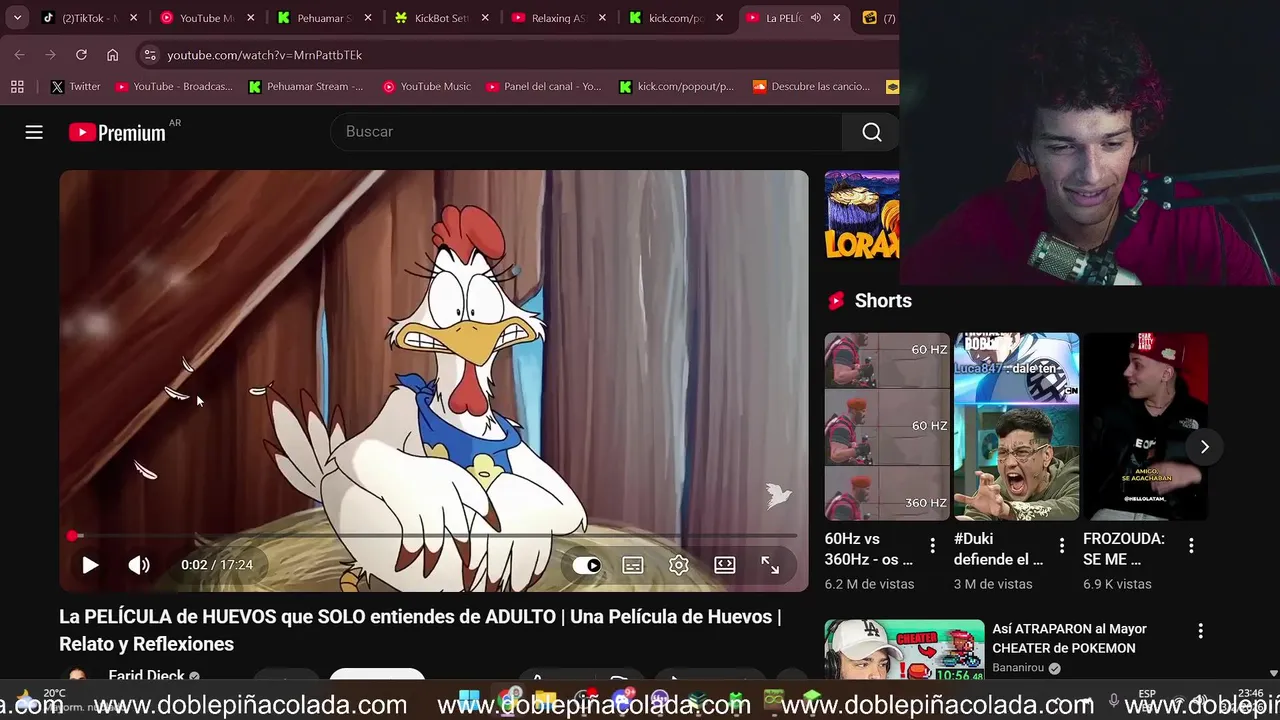Screen dimensions: 1280x720
Task: Open the Bananirou channel name
Action: click(1018, 668)
